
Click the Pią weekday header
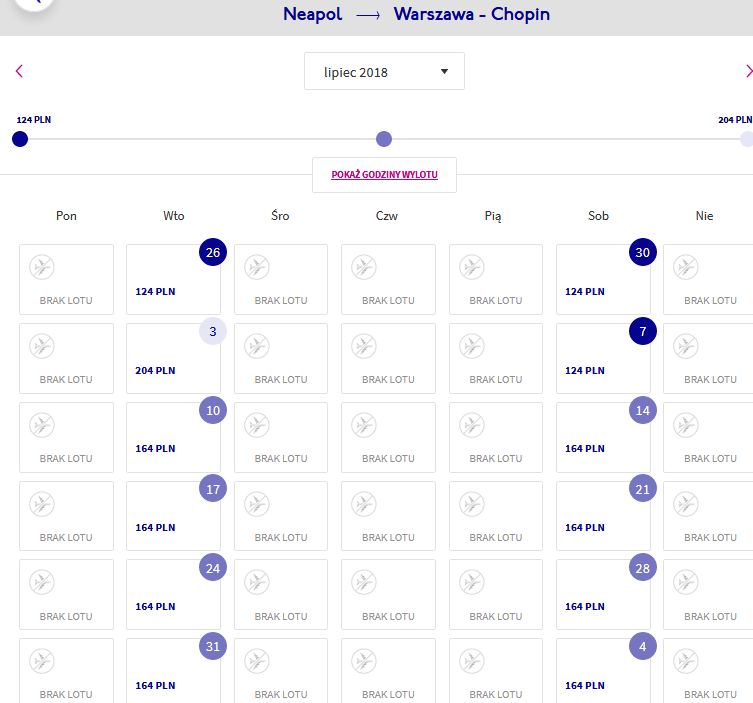[x=493, y=216]
